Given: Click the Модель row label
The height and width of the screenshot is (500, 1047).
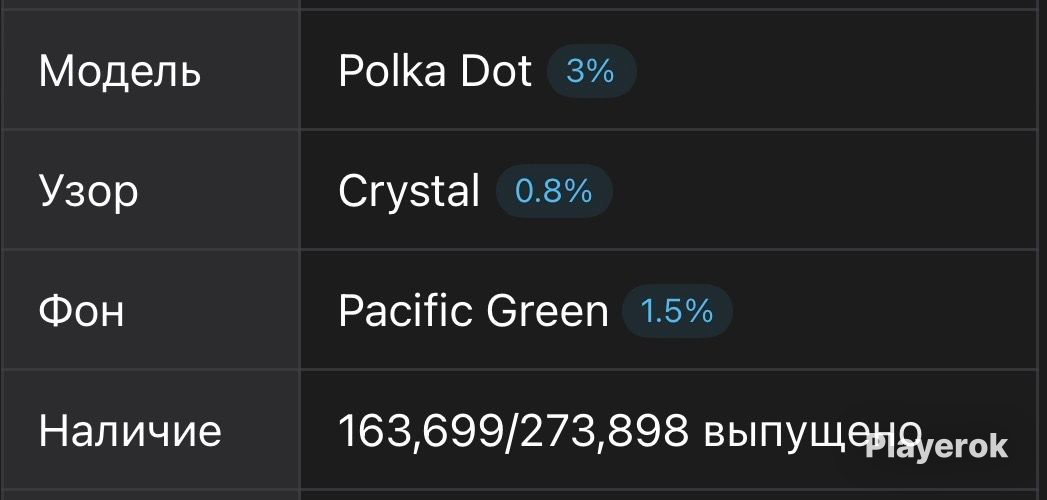Looking at the screenshot, I should tap(120, 71).
